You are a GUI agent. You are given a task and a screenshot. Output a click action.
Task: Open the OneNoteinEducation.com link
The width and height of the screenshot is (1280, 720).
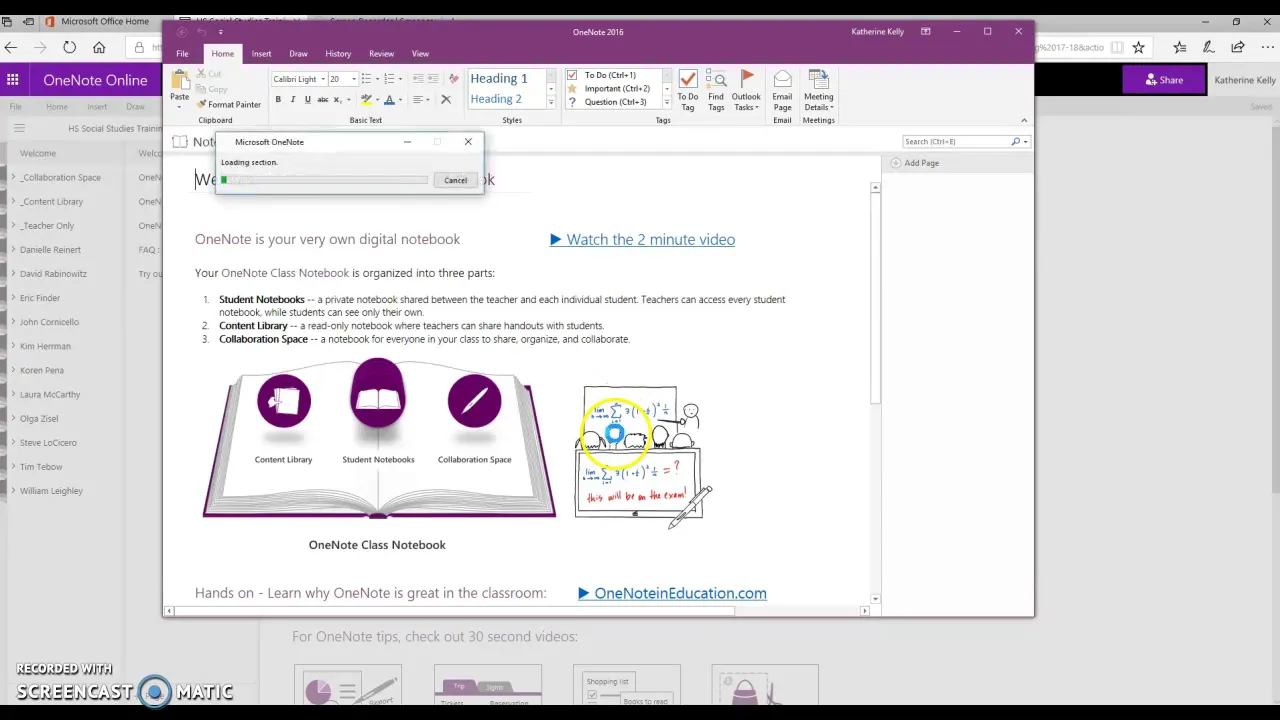pos(672,593)
